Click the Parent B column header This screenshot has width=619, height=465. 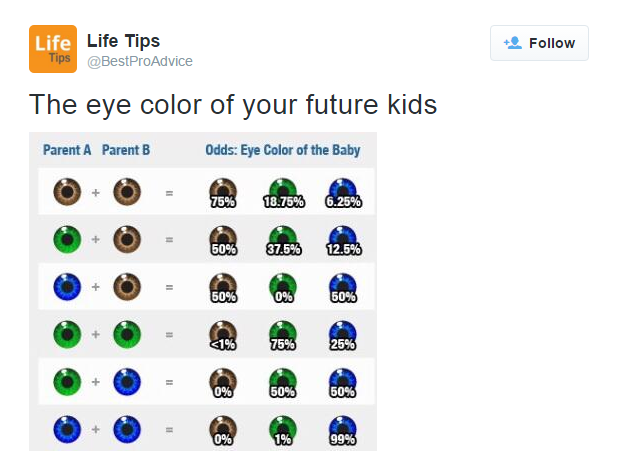(126, 150)
